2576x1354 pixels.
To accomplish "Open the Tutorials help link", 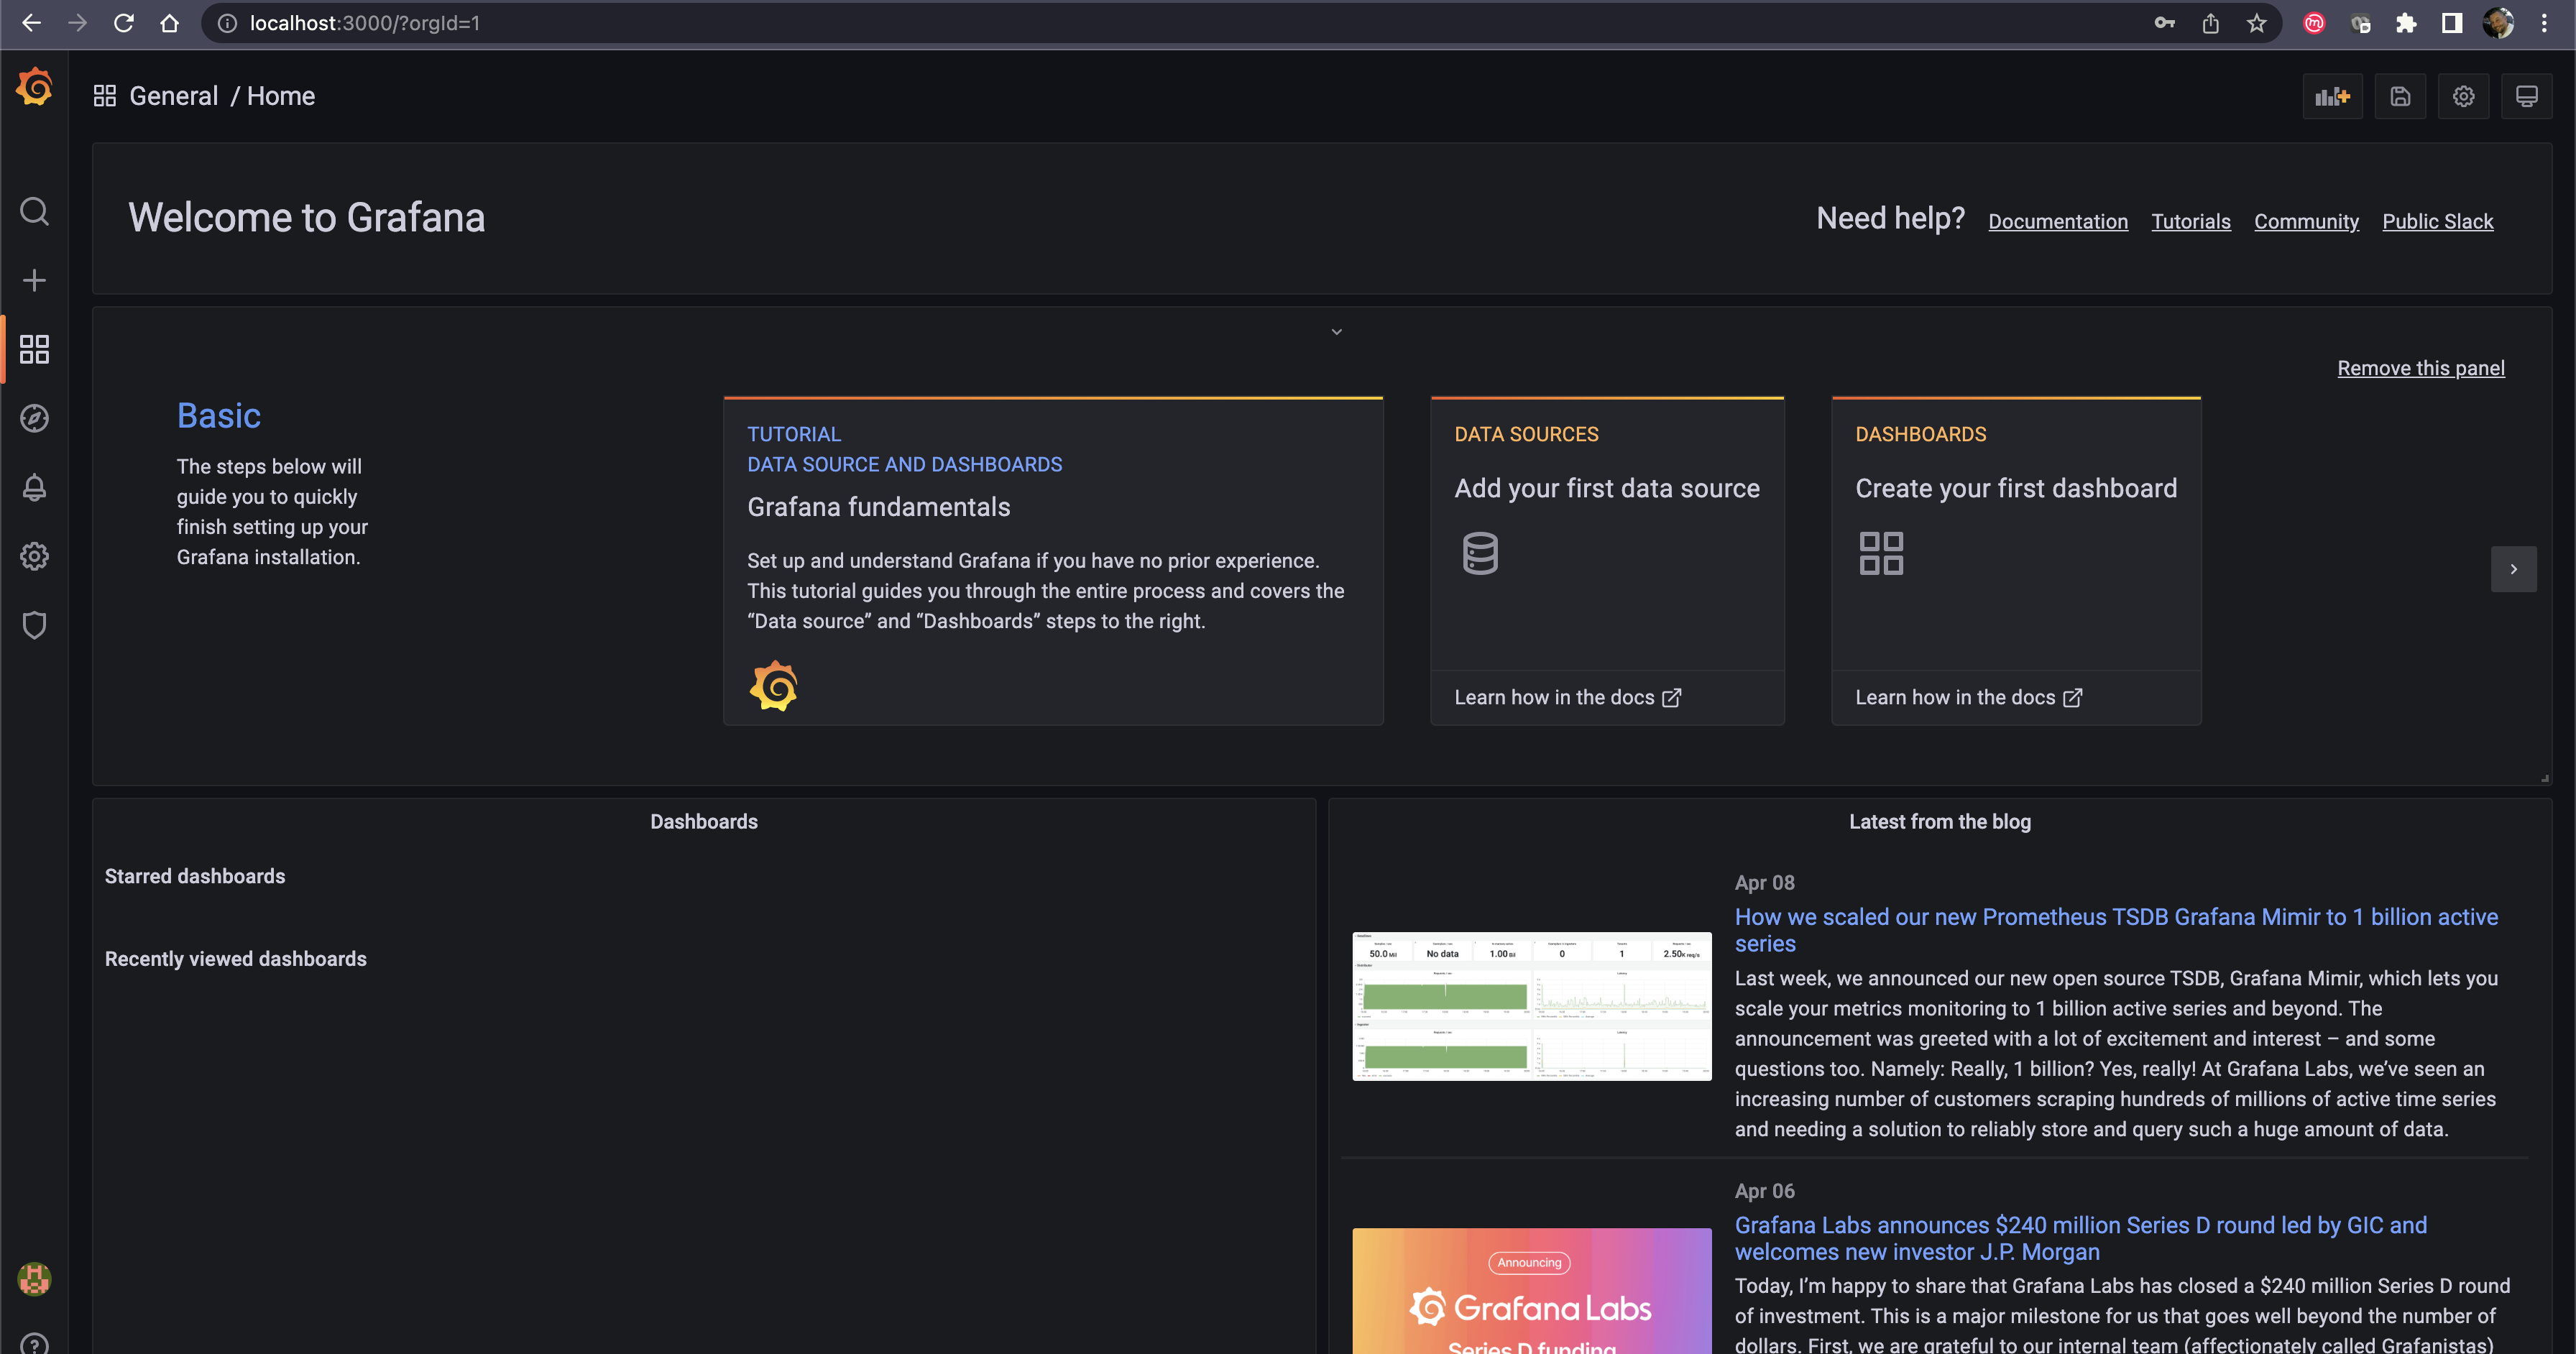I will click(x=2191, y=221).
